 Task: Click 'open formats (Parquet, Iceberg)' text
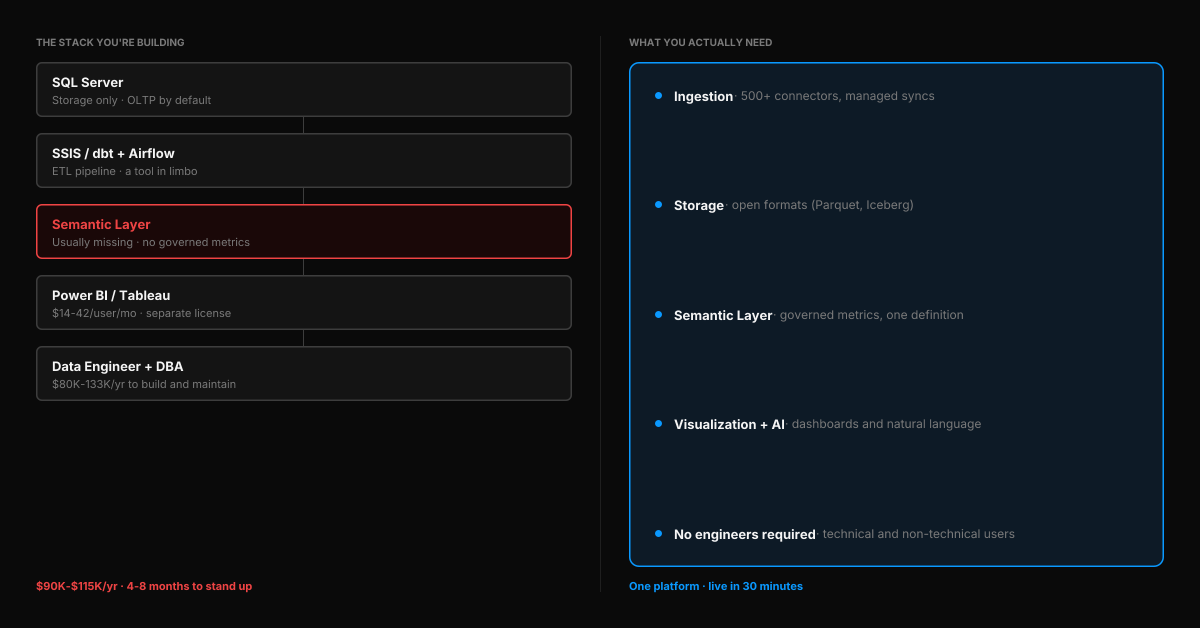[x=823, y=205]
